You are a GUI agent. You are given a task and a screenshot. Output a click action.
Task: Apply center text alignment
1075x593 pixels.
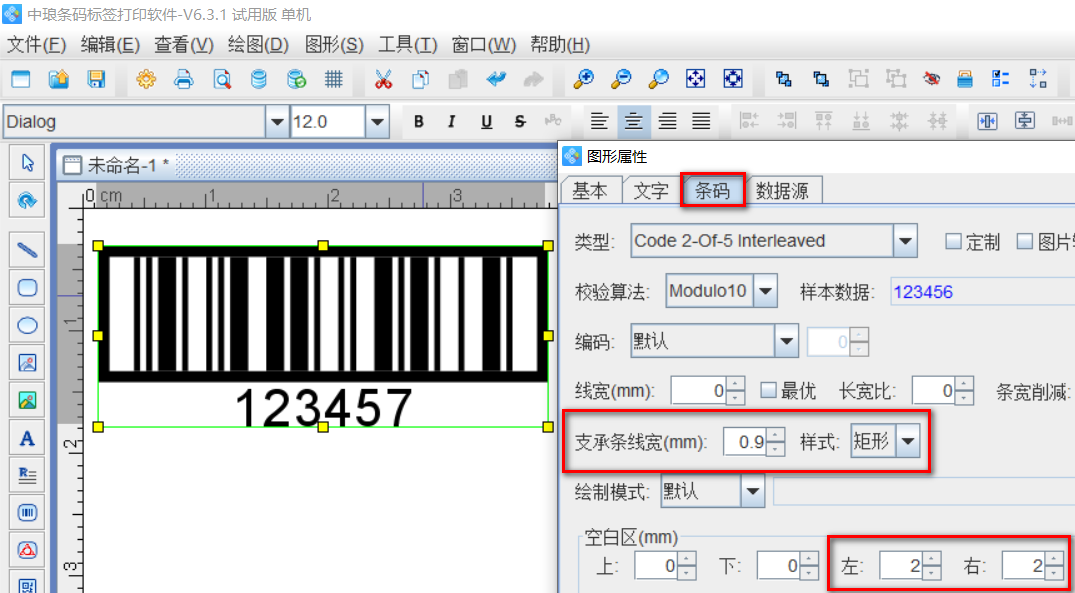[633, 121]
